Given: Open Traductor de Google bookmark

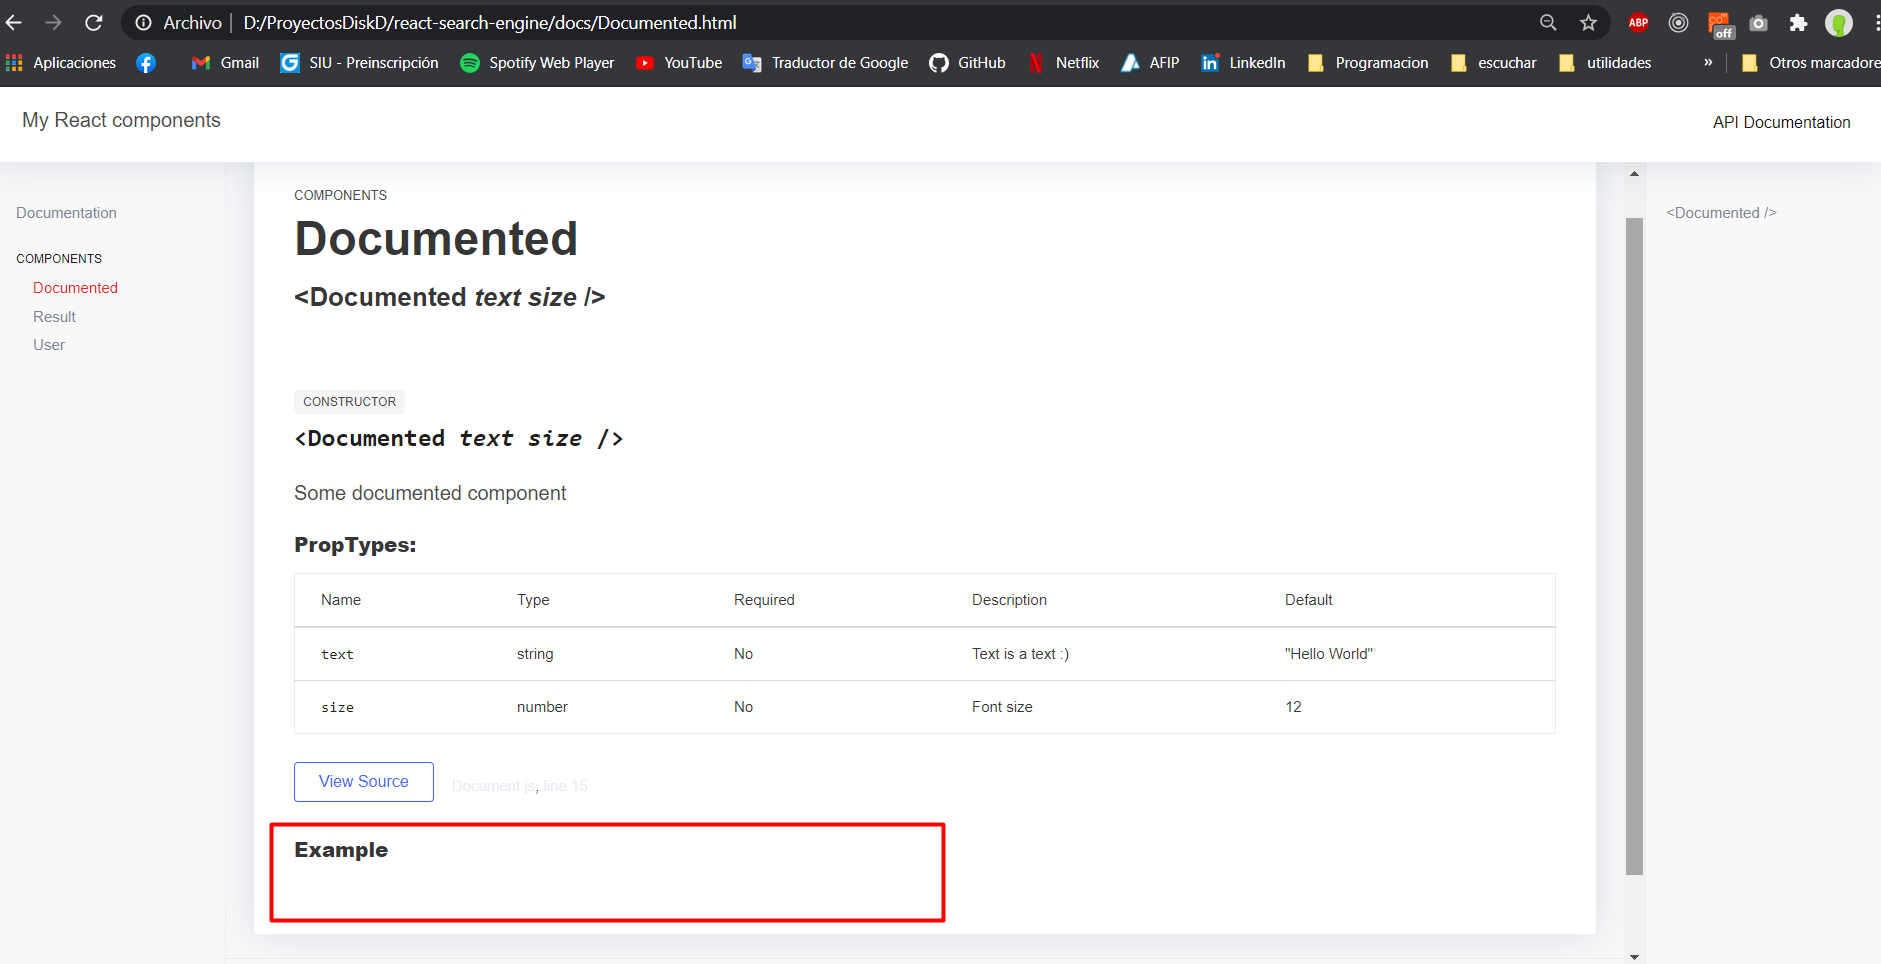Looking at the screenshot, I should (824, 62).
